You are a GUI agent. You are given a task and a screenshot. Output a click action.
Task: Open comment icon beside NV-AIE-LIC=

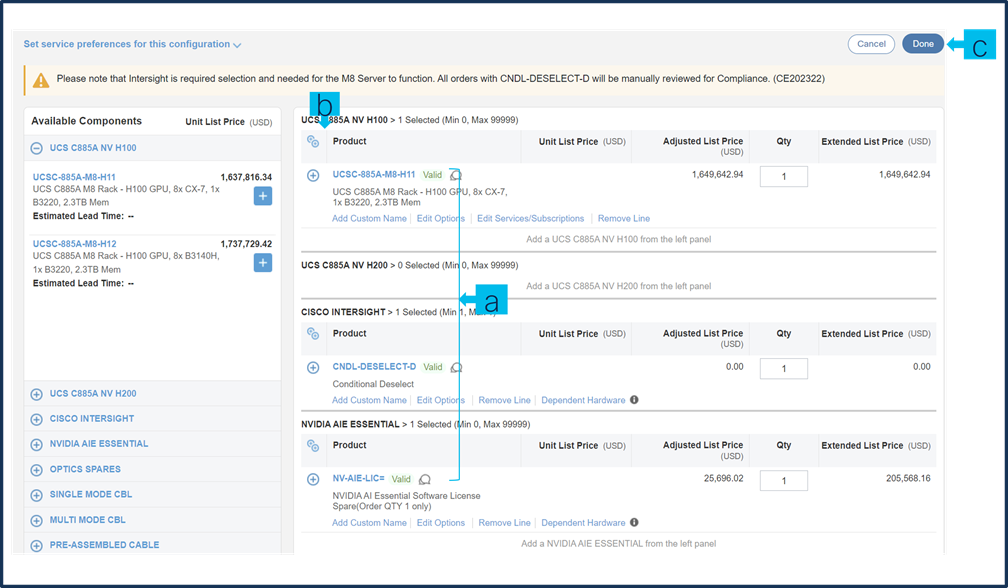425,479
